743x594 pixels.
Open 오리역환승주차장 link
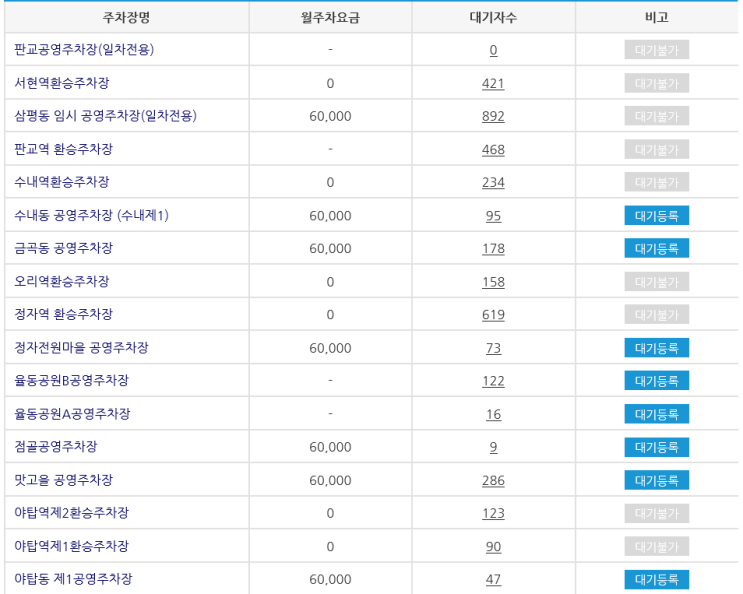62,281
